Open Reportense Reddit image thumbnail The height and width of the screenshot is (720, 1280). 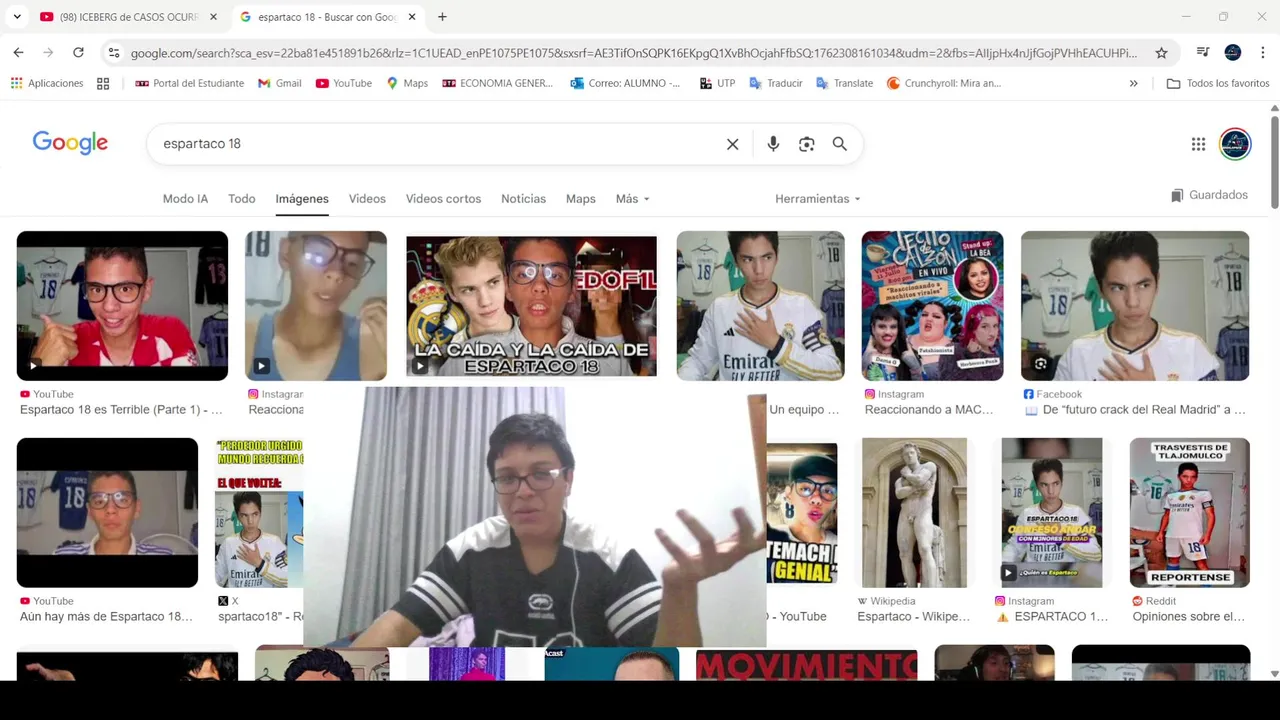1189,512
